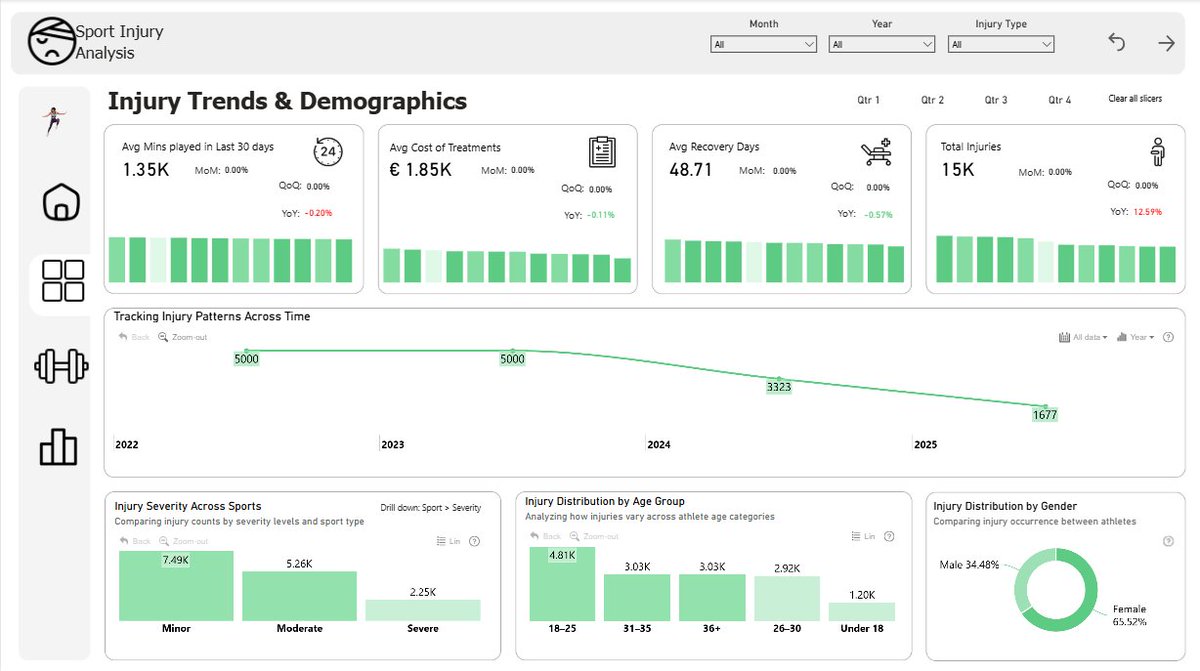Open the Home page from sidebar
The width and height of the screenshot is (1200, 671).
[61, 201]
